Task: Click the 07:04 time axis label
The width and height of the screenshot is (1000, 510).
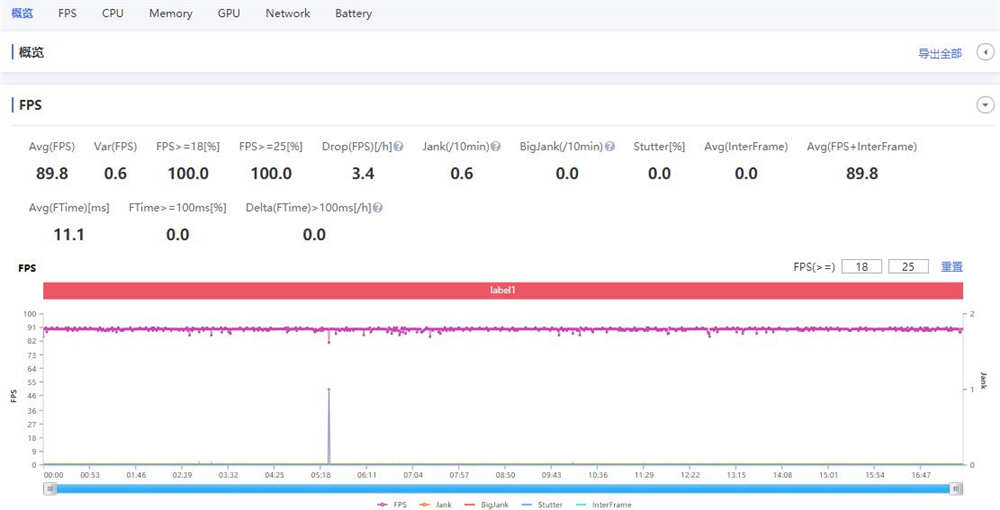Action: [x=413, y=476]
